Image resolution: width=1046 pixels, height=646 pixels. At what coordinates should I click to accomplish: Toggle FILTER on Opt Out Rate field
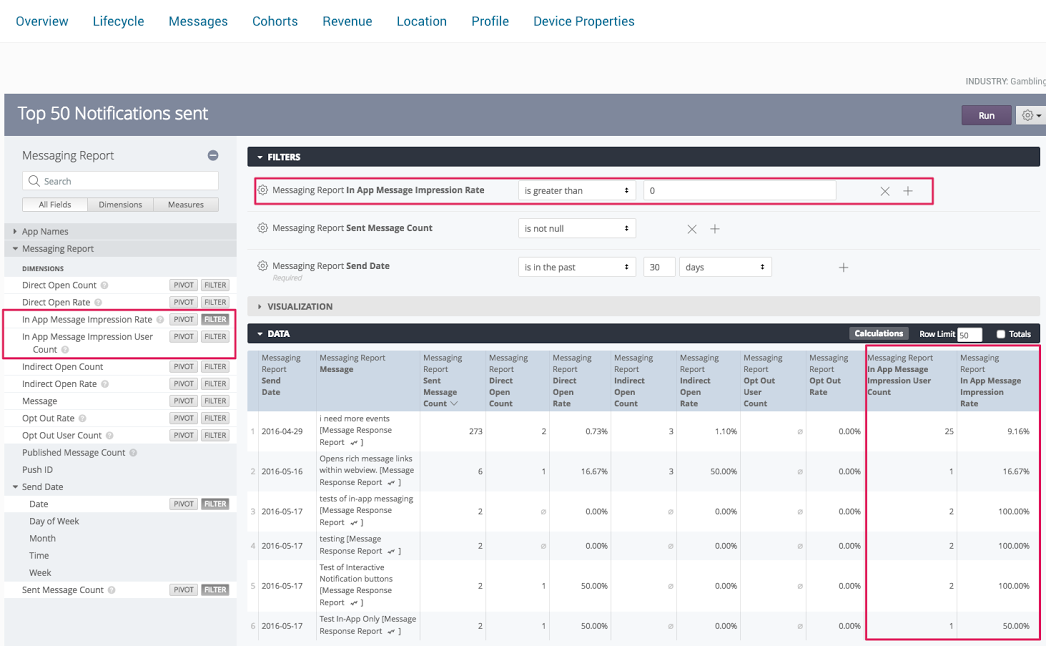[x=215, y=418]
